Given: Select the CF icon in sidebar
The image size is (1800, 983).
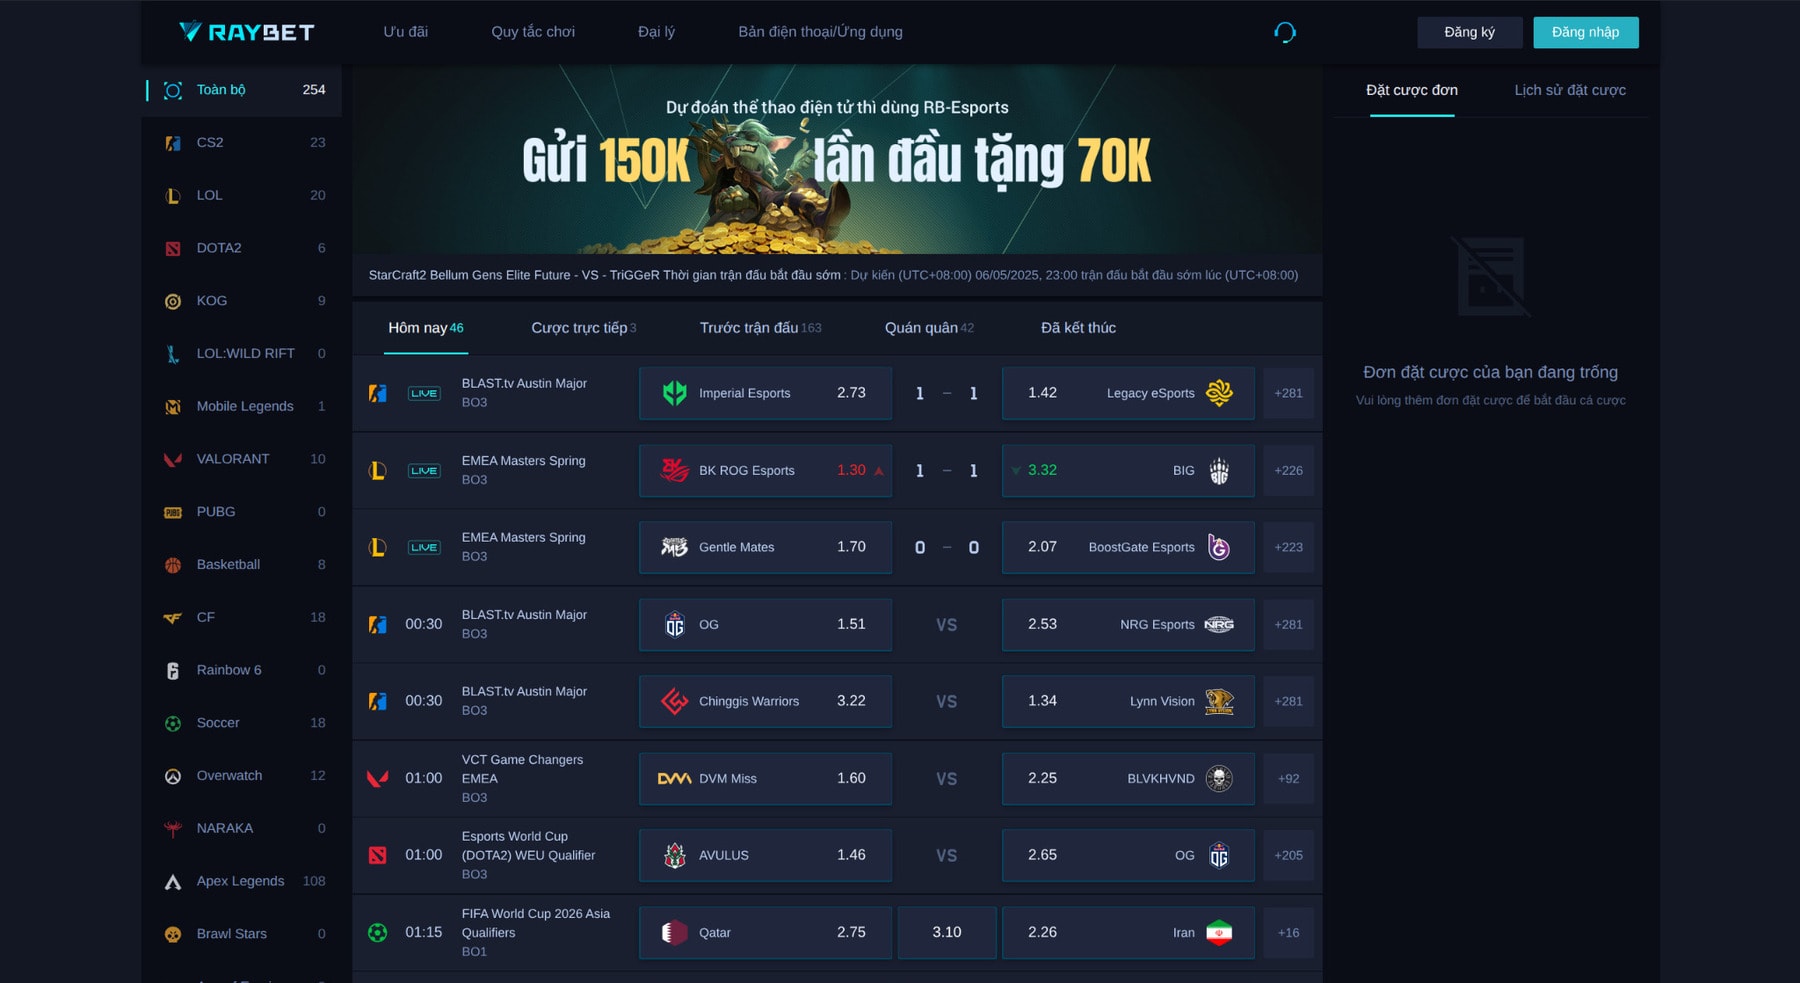Looking at the screenshot, I should (x=173, y=618).
